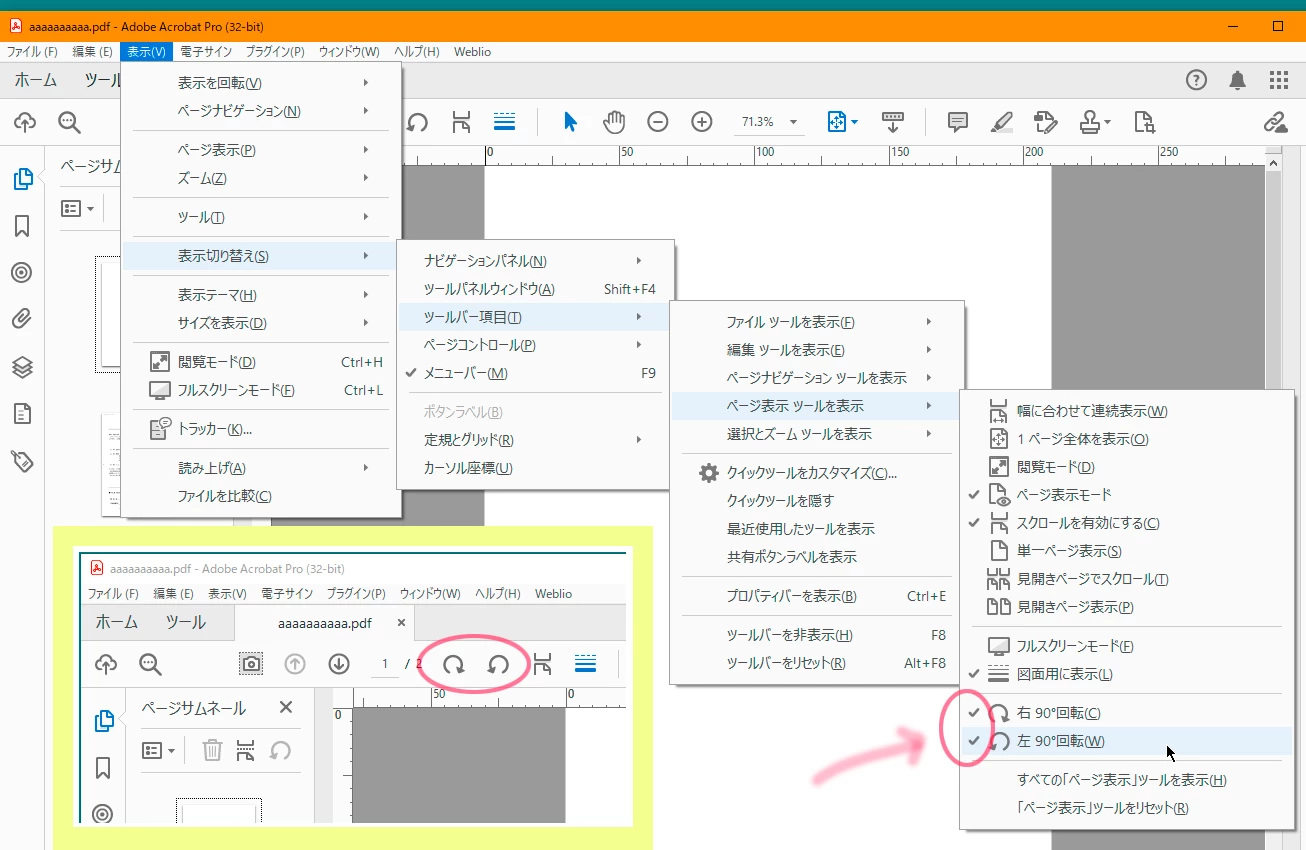Screen dimensions: 1306x850
Task: Uncheck 左 90°回転(W) tool
Action: tap(1126, 741)
